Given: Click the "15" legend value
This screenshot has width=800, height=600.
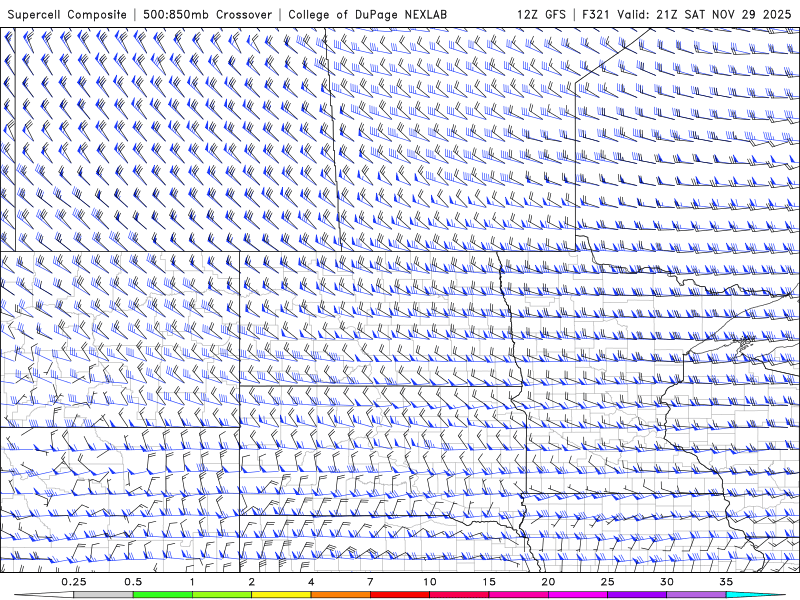Looking at the screenshot, I should pos(489,582).
